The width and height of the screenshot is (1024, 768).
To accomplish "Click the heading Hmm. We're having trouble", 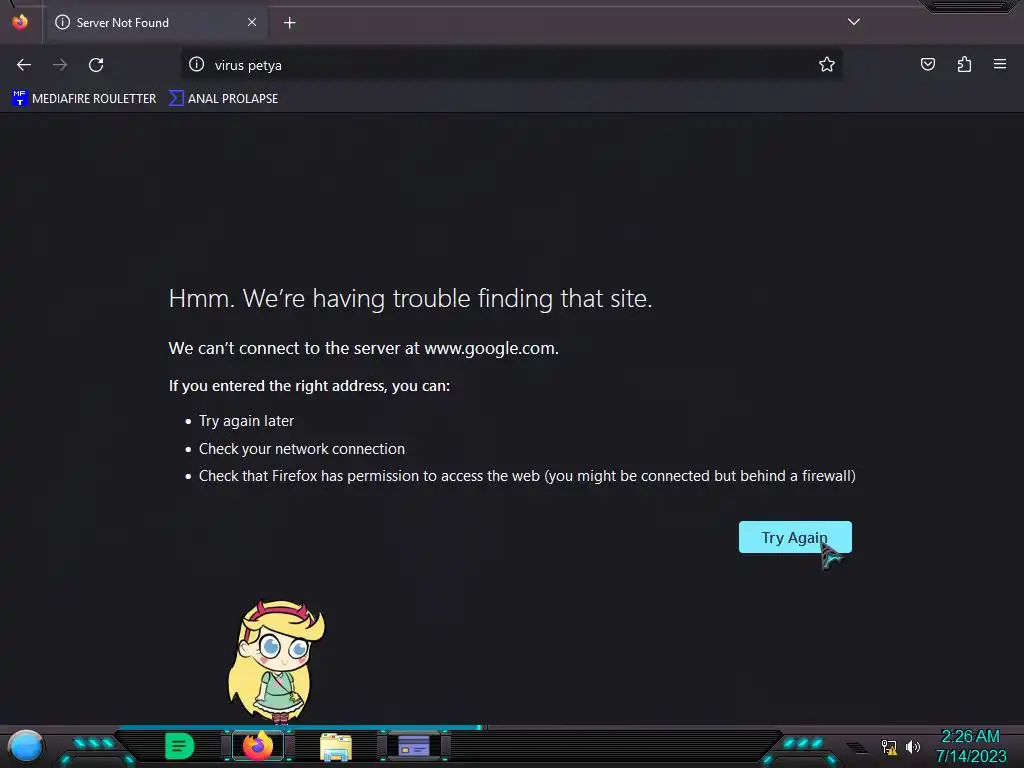I will pyautogui.click(x=410, y=298).
